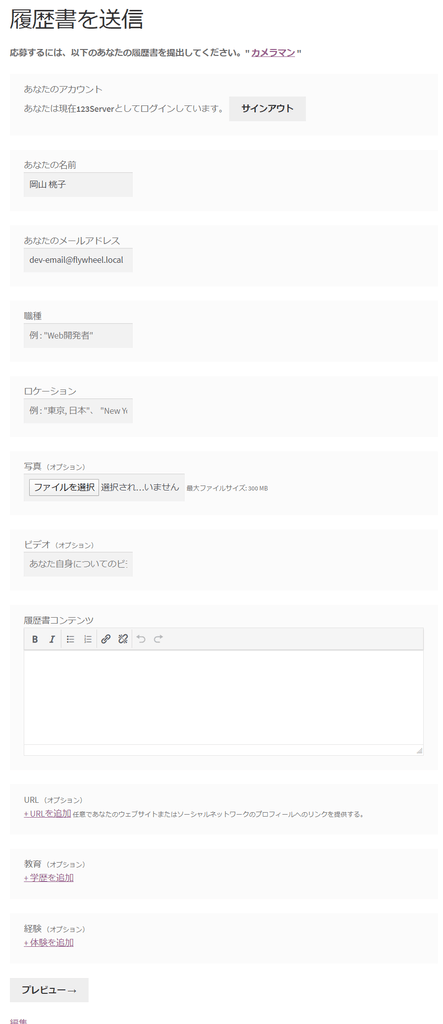Undo the last edit in editor
The width and height of the screenshot is (443, 1024).
140,639
